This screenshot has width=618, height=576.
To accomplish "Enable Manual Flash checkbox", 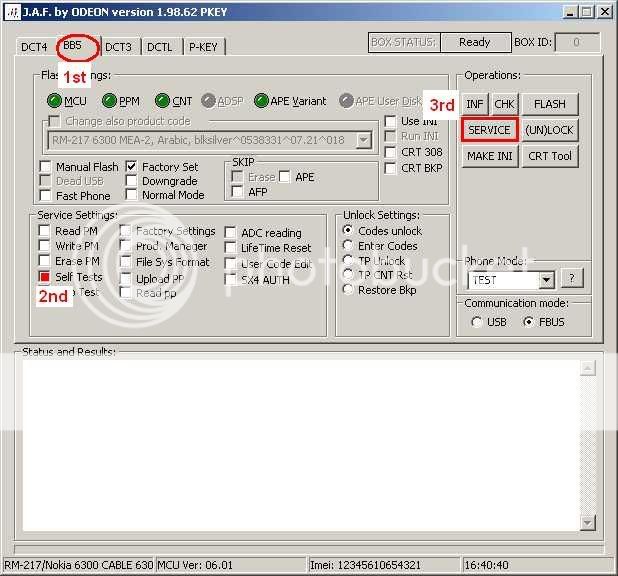I will click(46, 167).
